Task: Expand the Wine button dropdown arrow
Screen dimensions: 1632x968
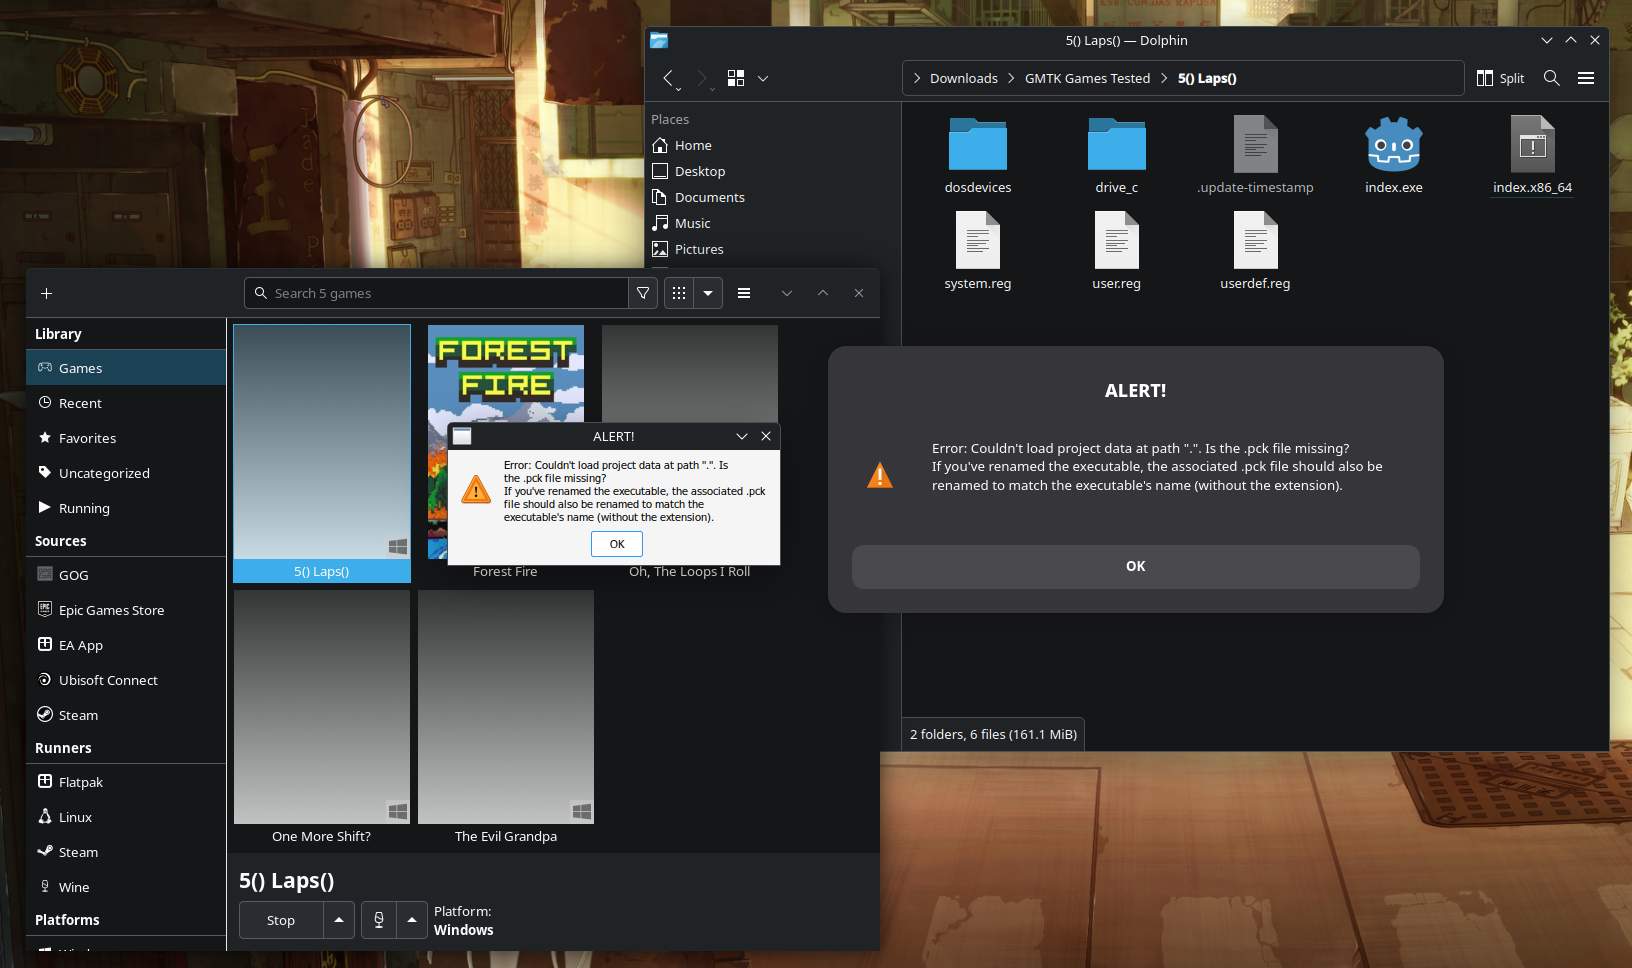Action: (x=412, y=920)
